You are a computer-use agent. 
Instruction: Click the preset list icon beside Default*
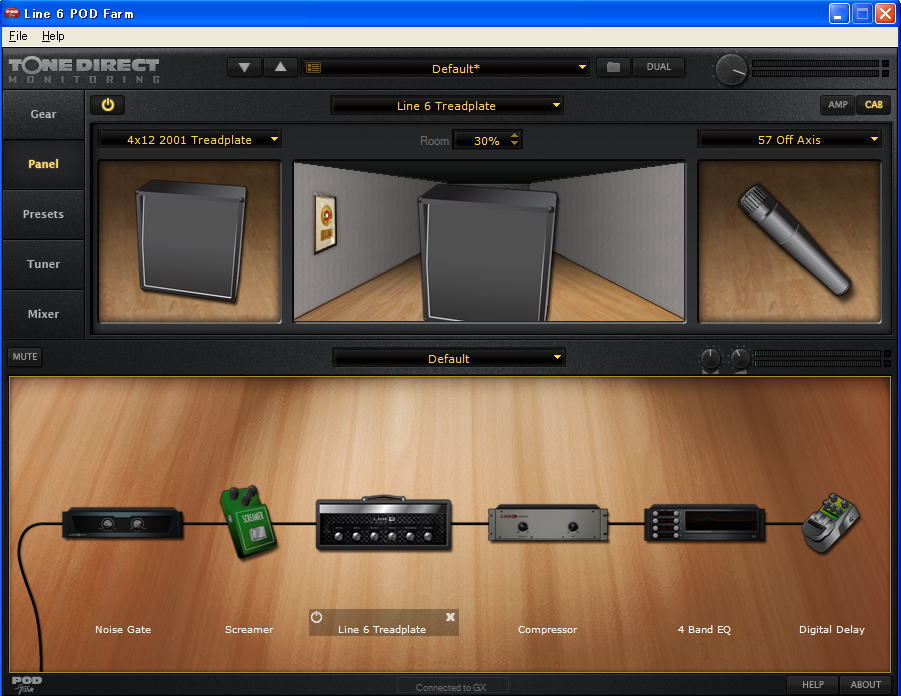pos(313,68)
